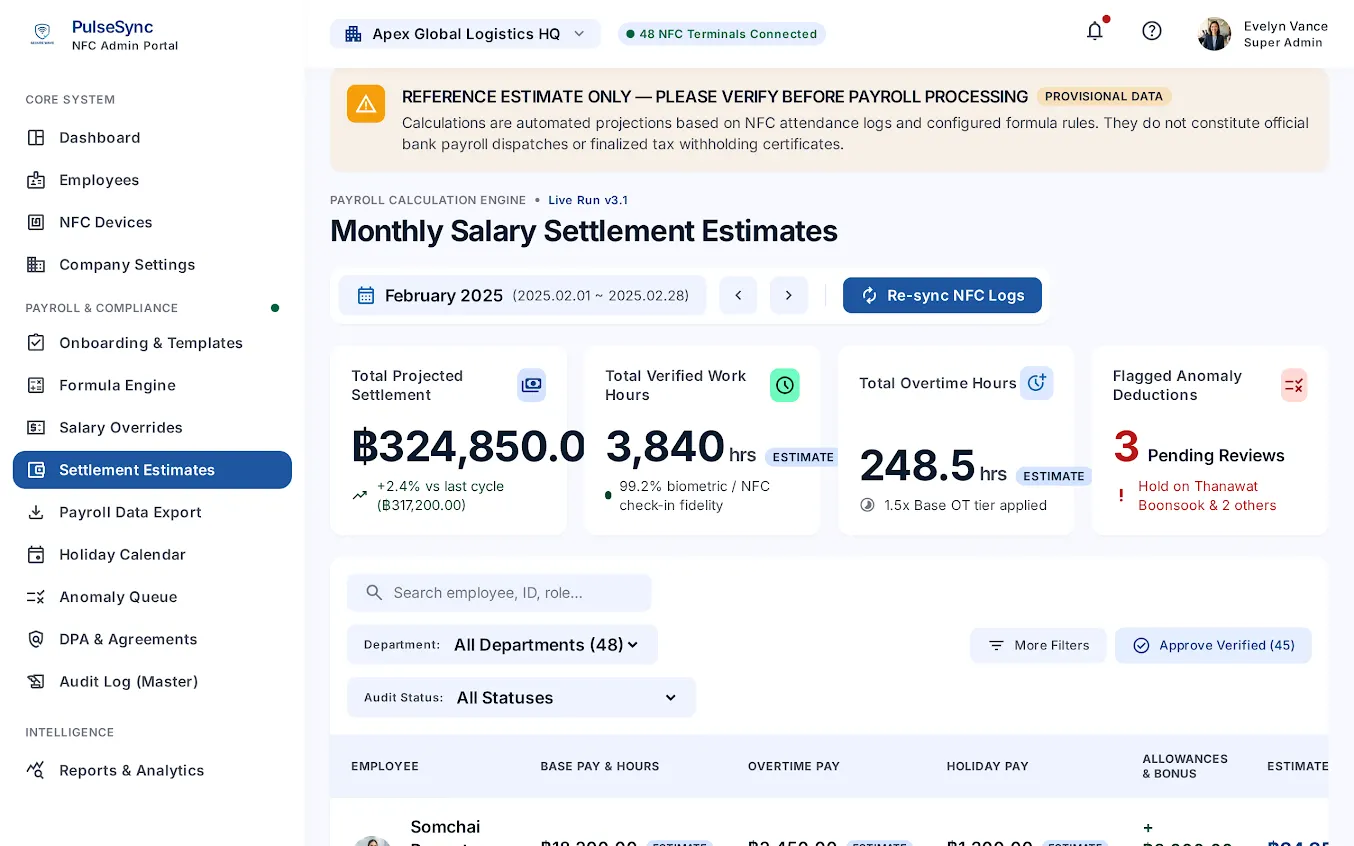This screenshot has height=846, width=1354.
Task: Click Evelyn Vance's profile photo
Action: (1214, 34)
